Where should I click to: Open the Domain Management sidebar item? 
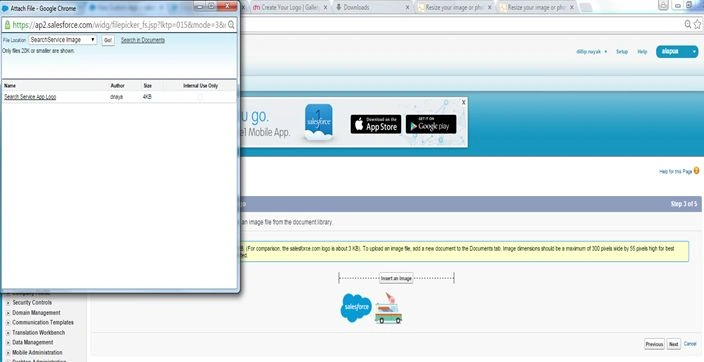36,313
